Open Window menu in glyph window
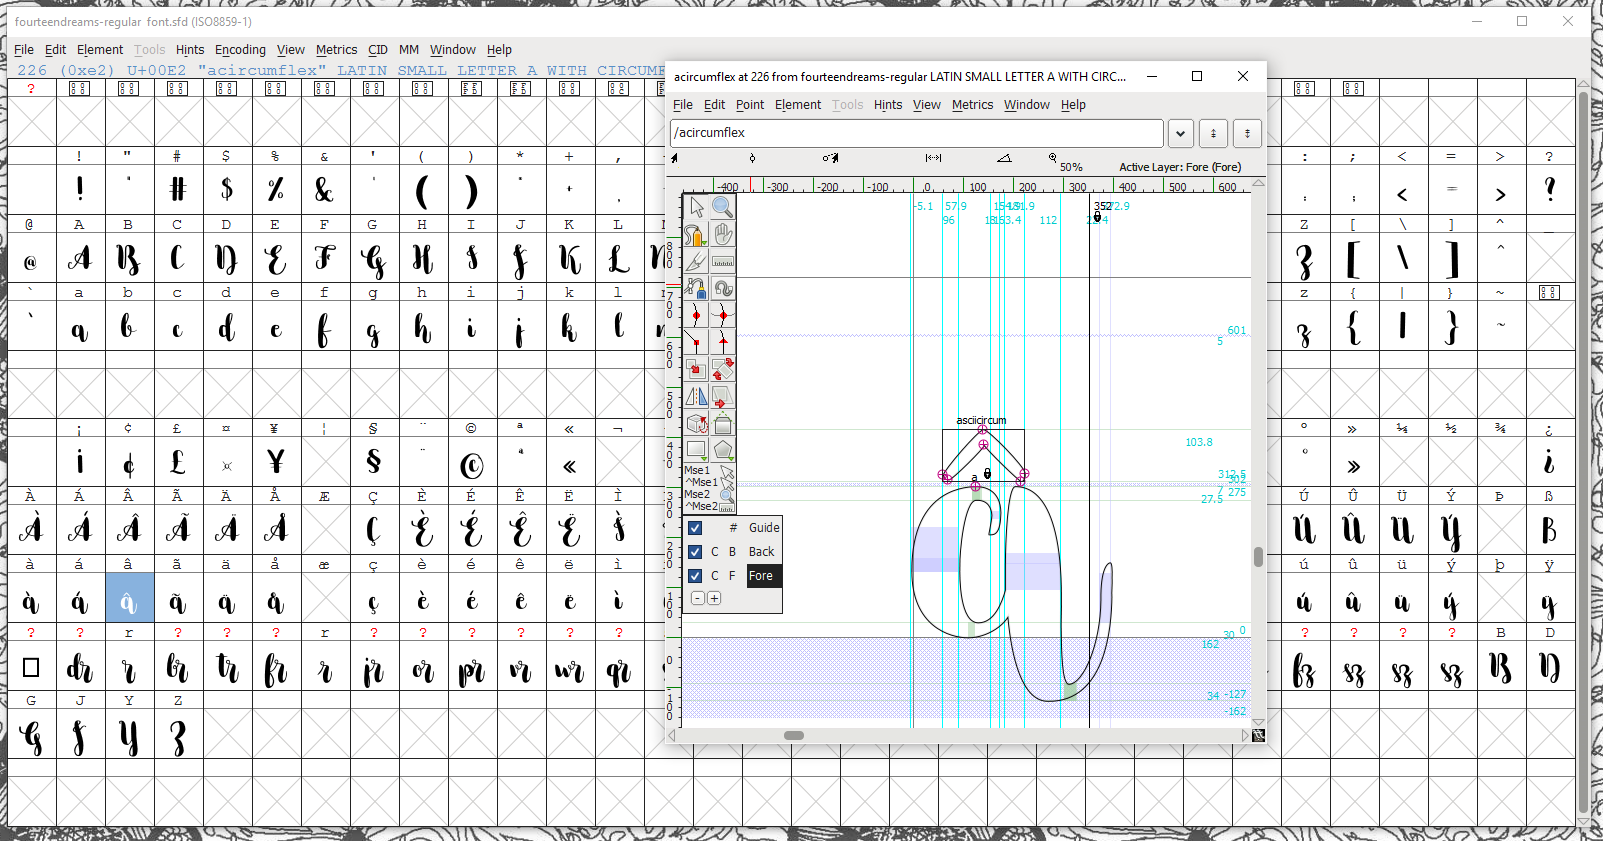1603x841 pixels. point(1027,105)
